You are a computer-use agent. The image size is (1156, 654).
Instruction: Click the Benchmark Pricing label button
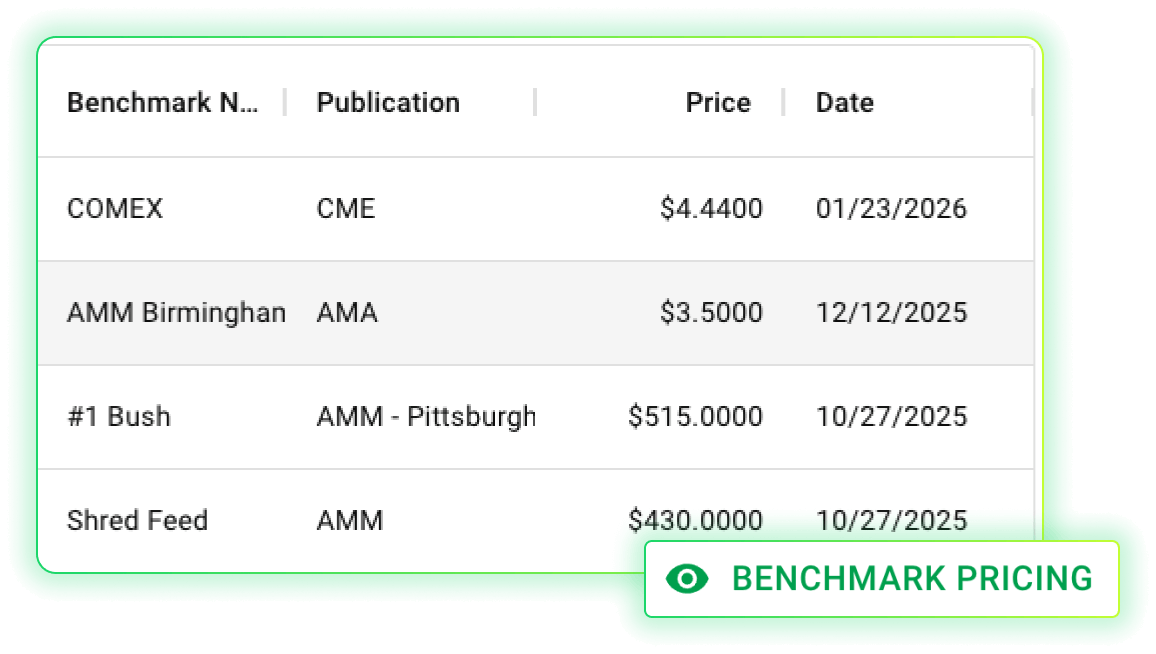point(911,578)
